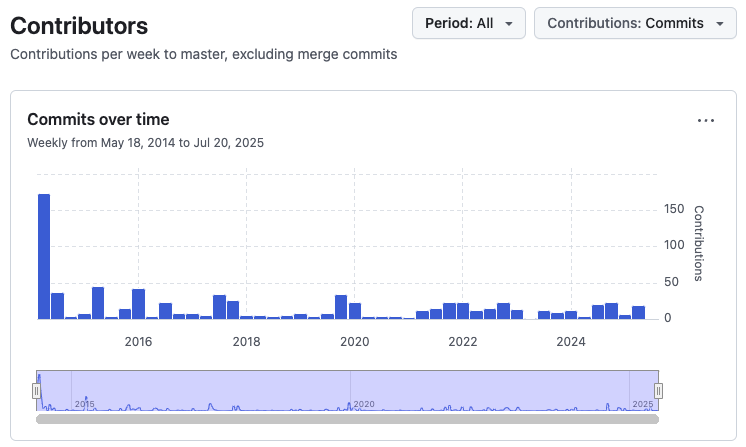Click the Contributions y-axis title
The width and height of the screenshot is (746, 447).
point(699,243)
